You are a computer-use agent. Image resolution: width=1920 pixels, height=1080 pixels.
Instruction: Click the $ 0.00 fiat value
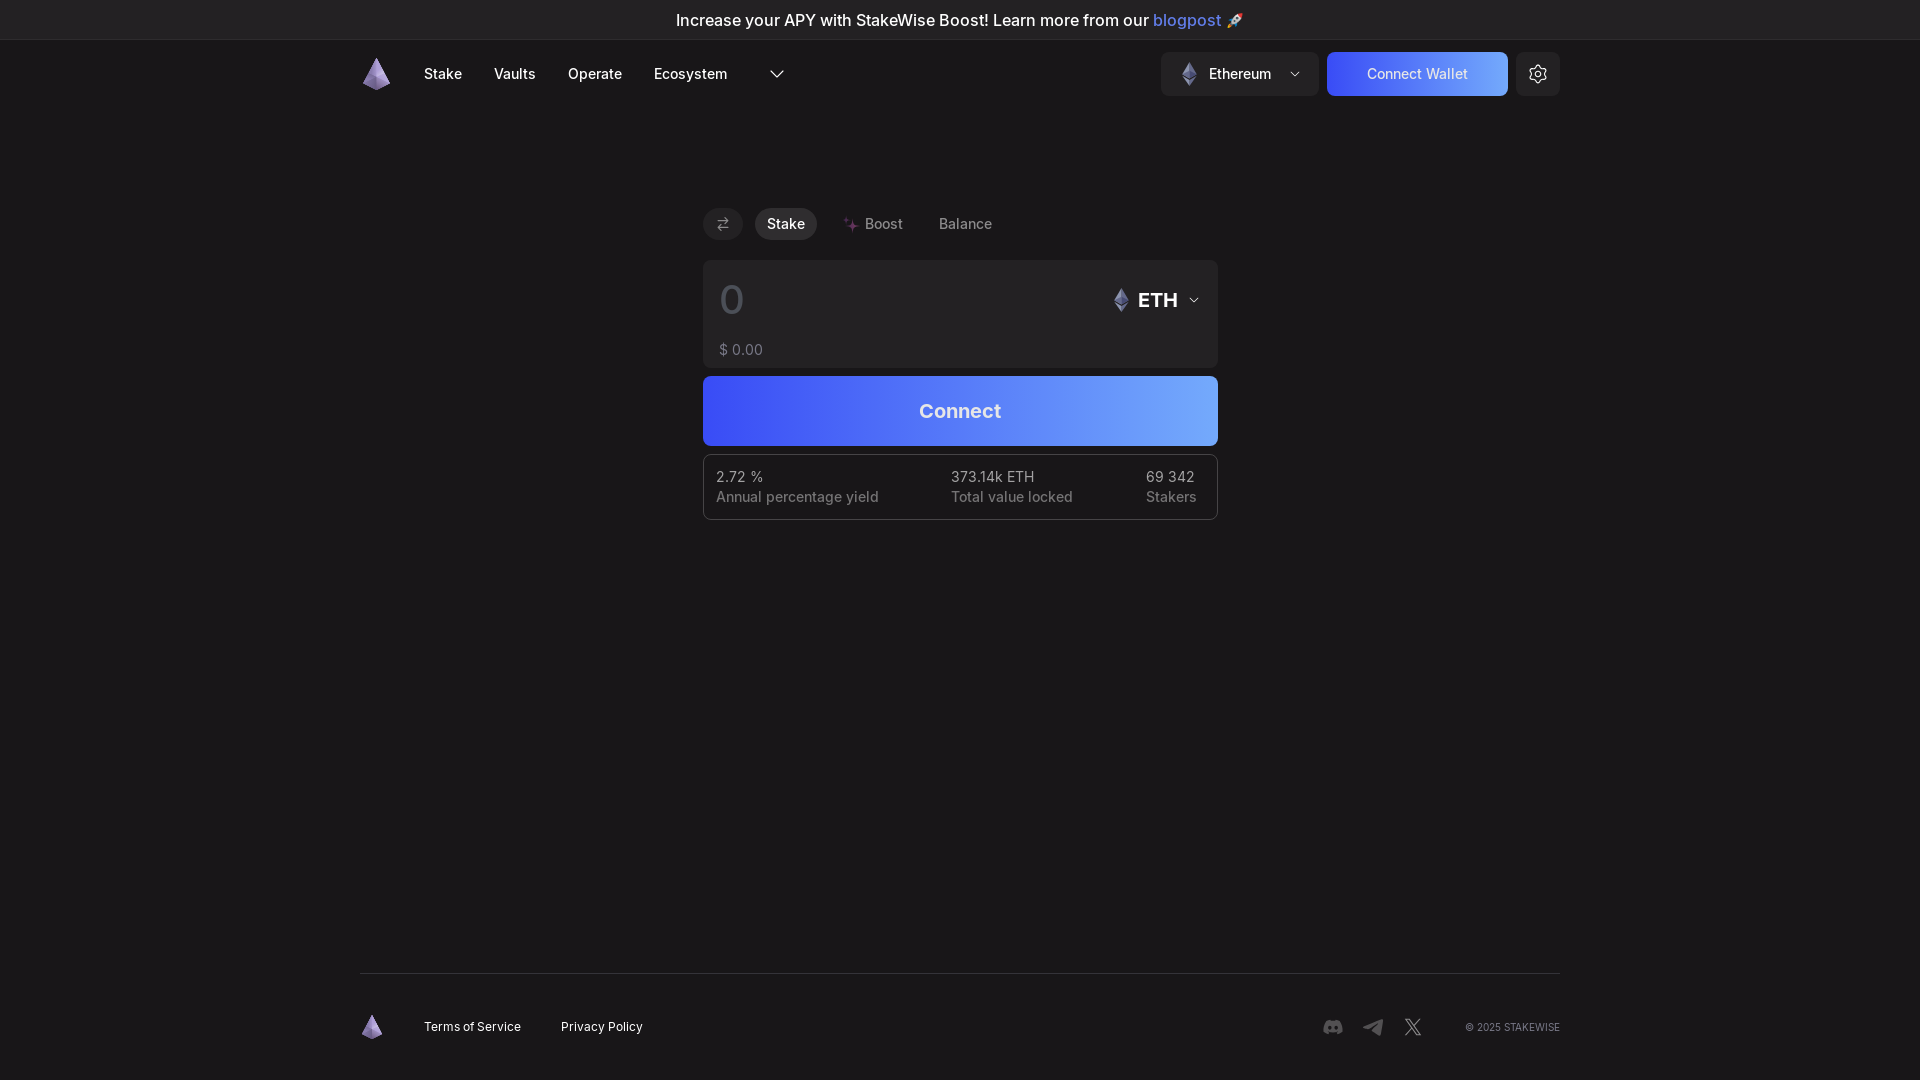(x=741, y=350)
